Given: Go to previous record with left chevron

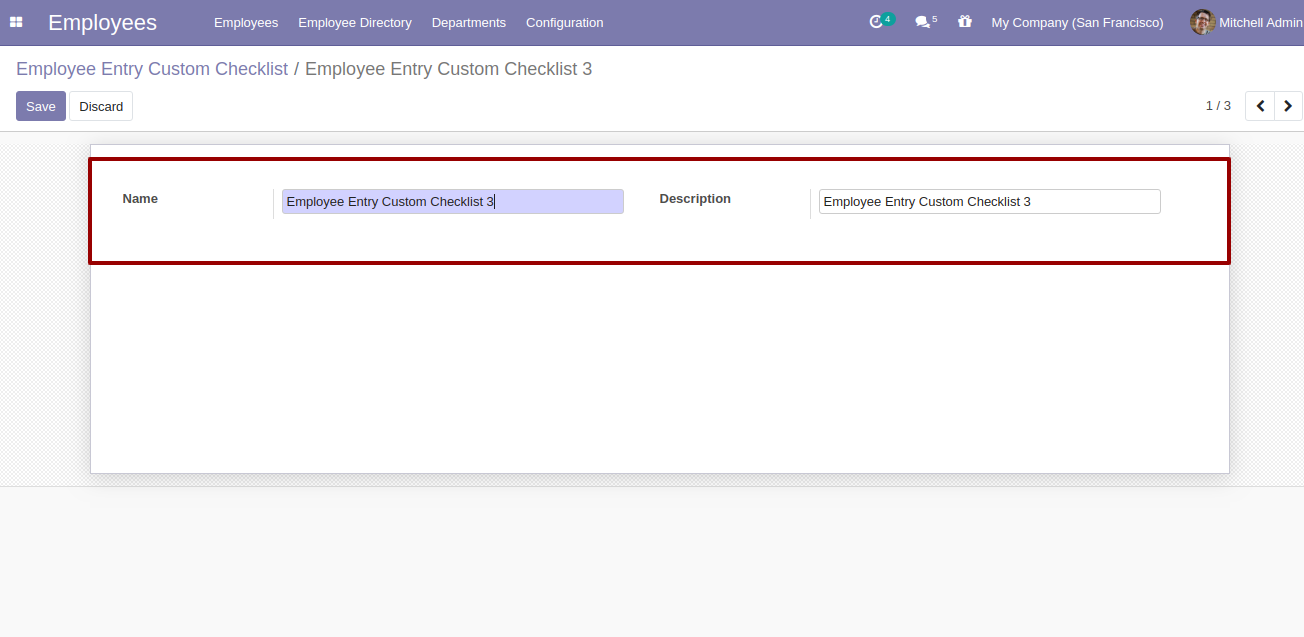Looking at the screenshot, I should tap(1260, 106).
